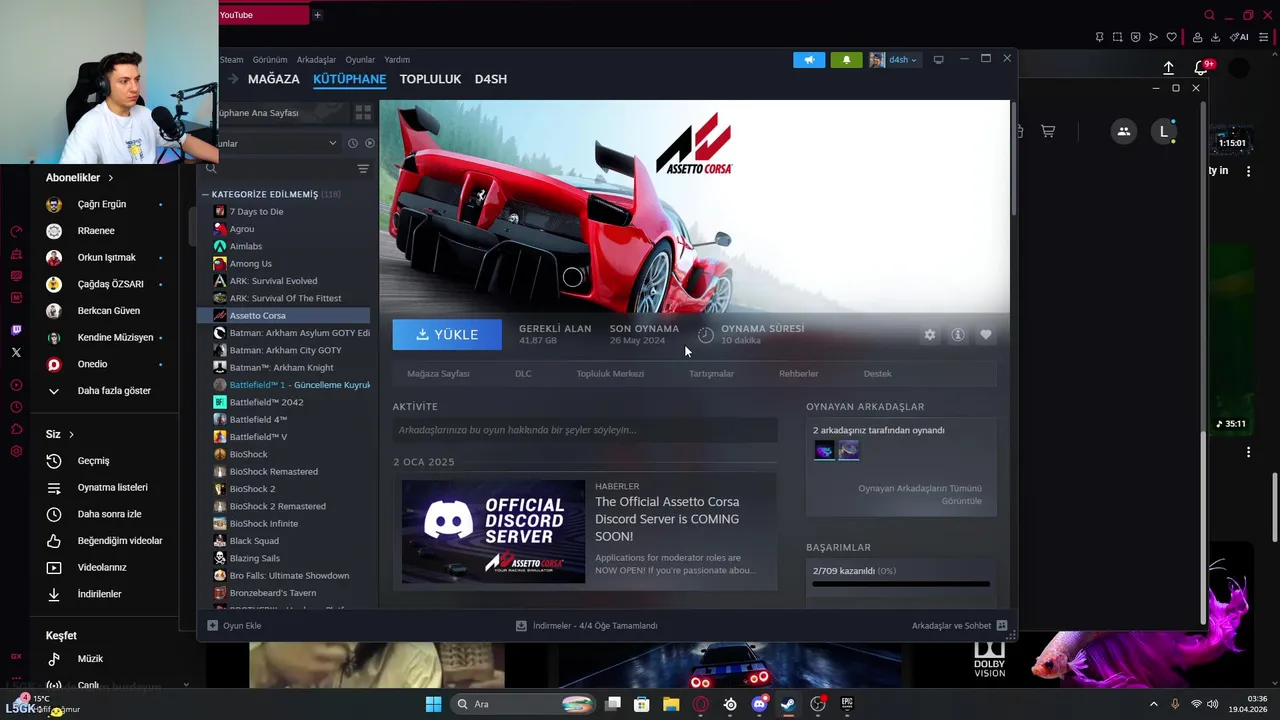Open the Görünüm menu
Screen dimensions: 1280x720
[270, 60]
